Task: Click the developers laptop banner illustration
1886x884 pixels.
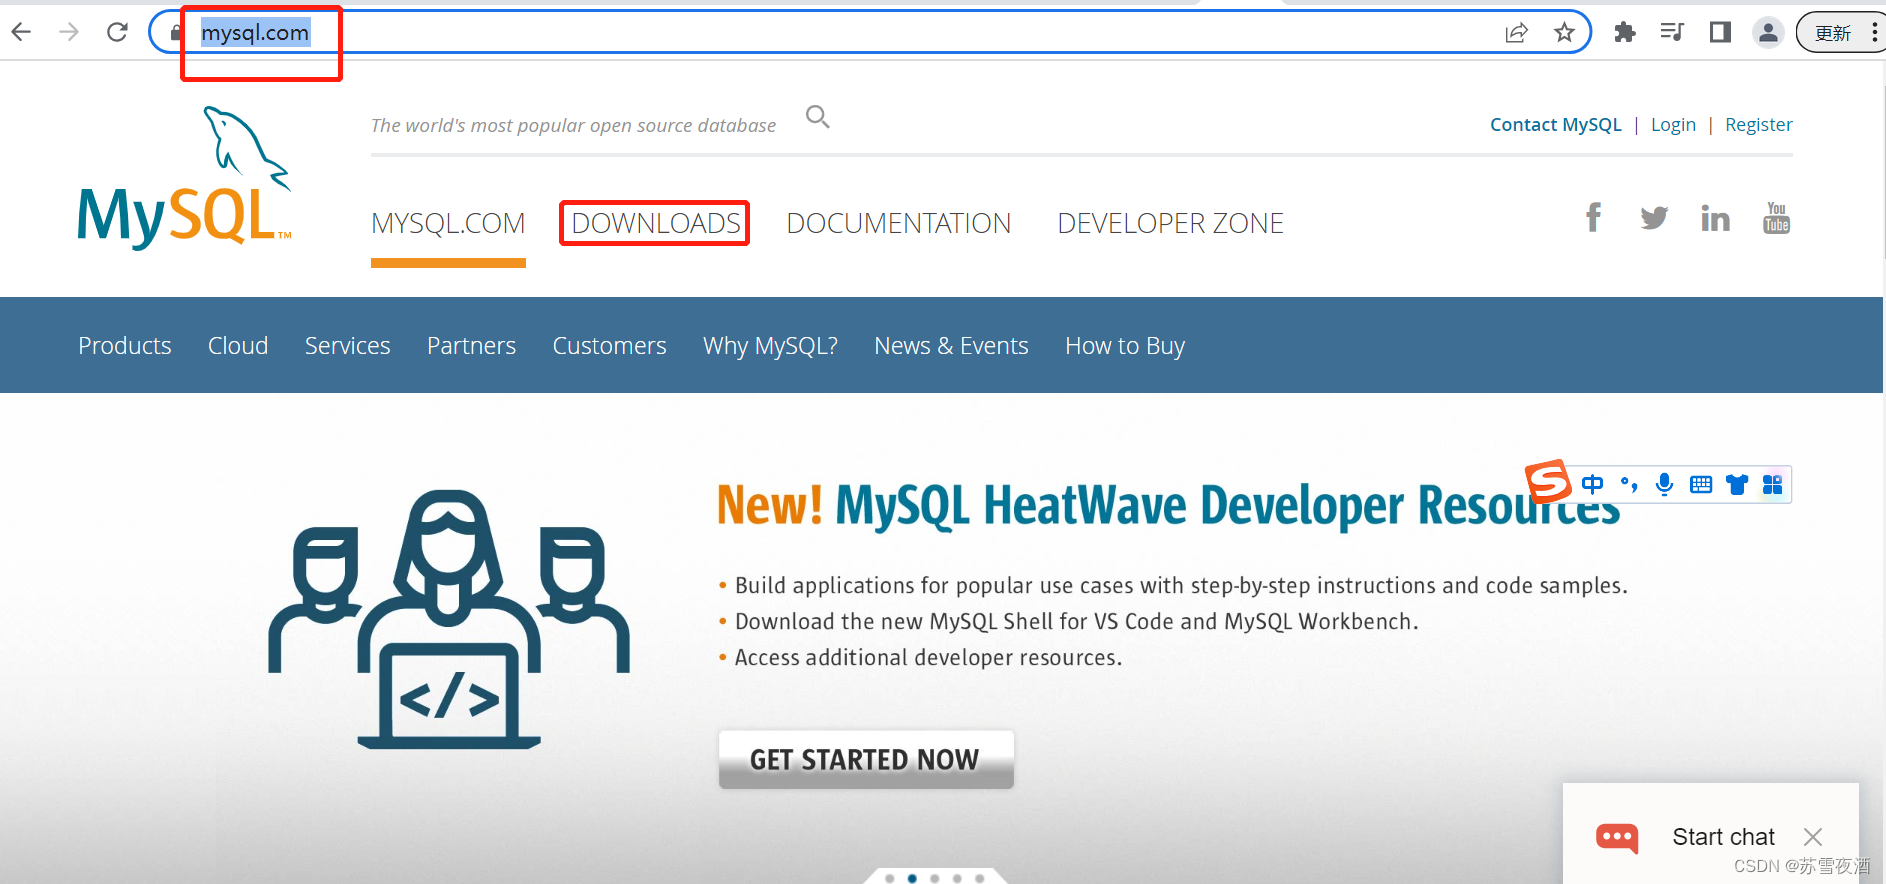Action: coord(449,620)
